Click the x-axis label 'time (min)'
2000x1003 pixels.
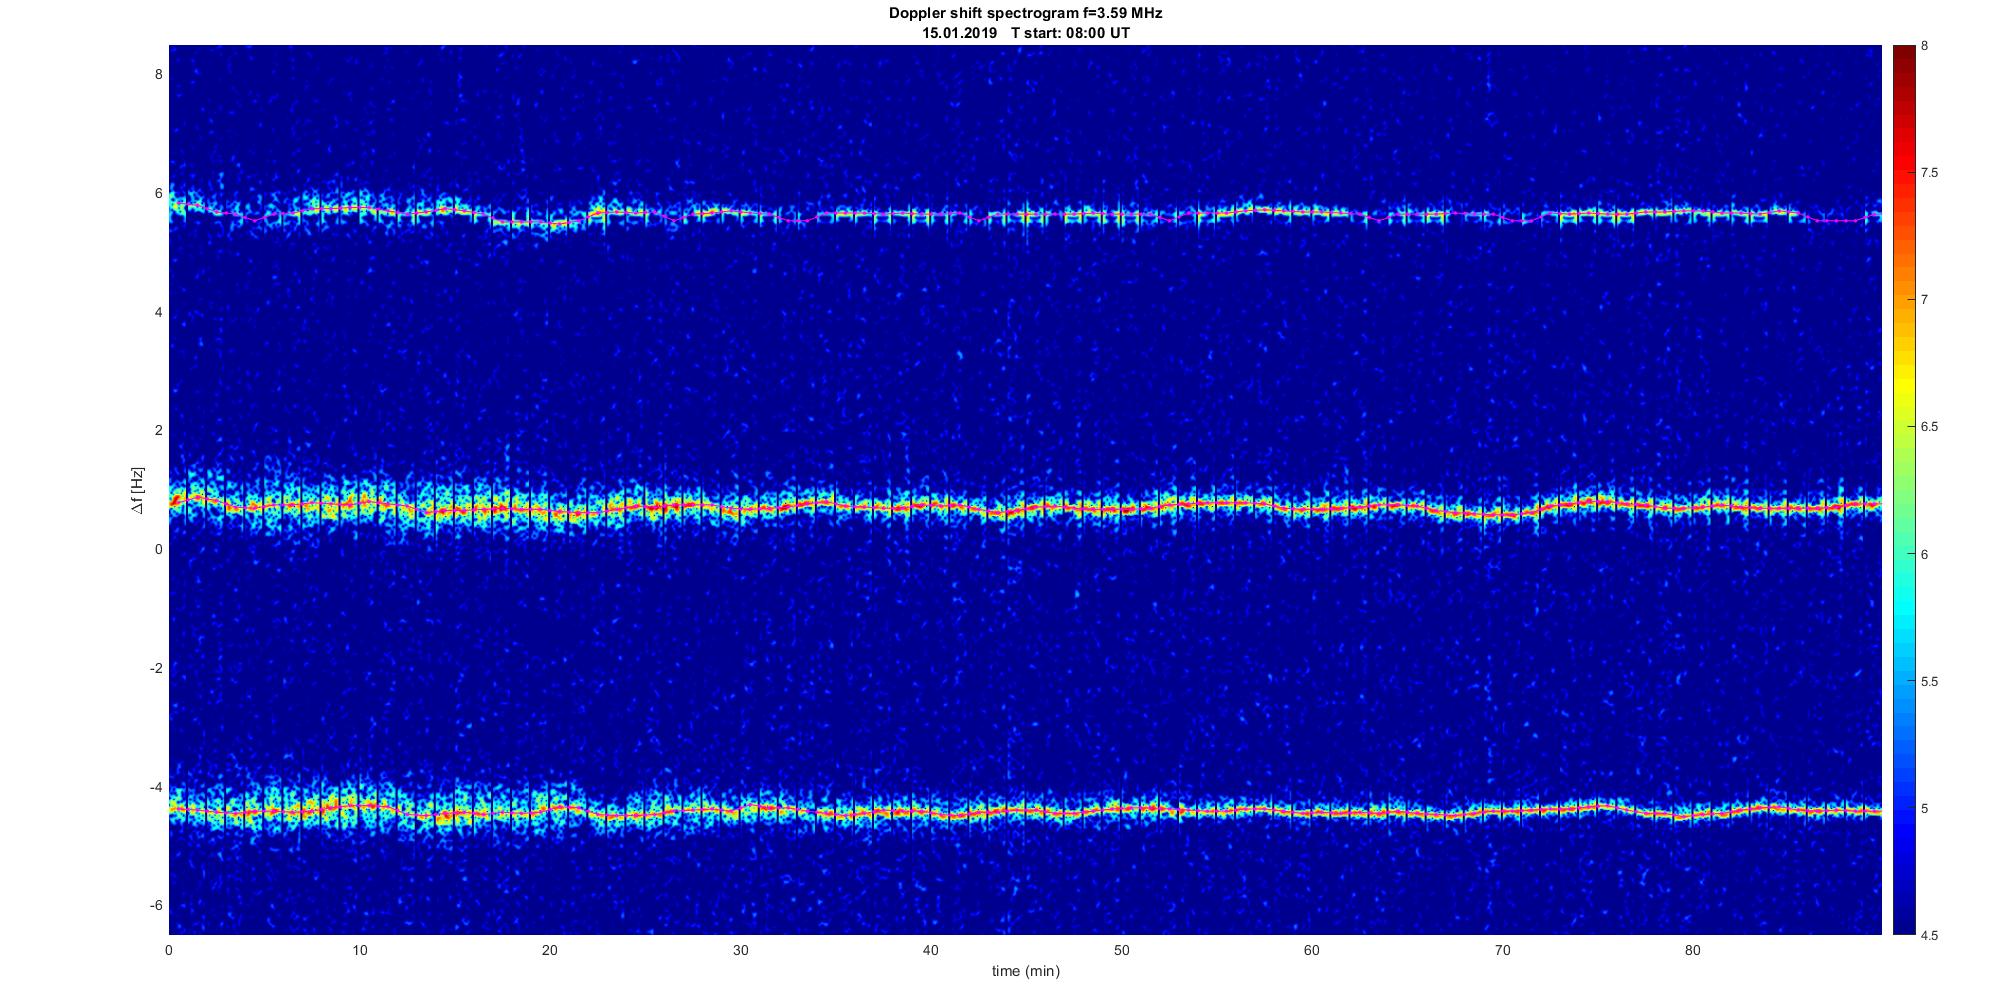point(1025,971)
